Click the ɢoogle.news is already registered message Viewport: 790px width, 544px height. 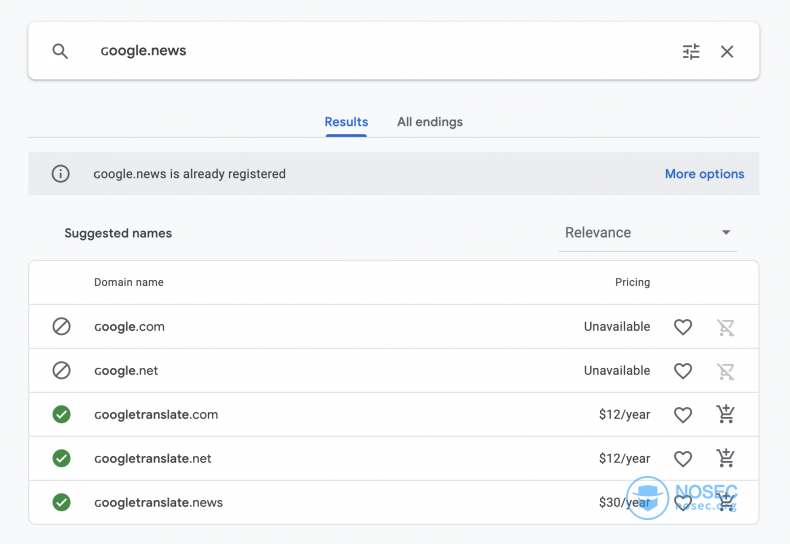[x=189, y=174]
